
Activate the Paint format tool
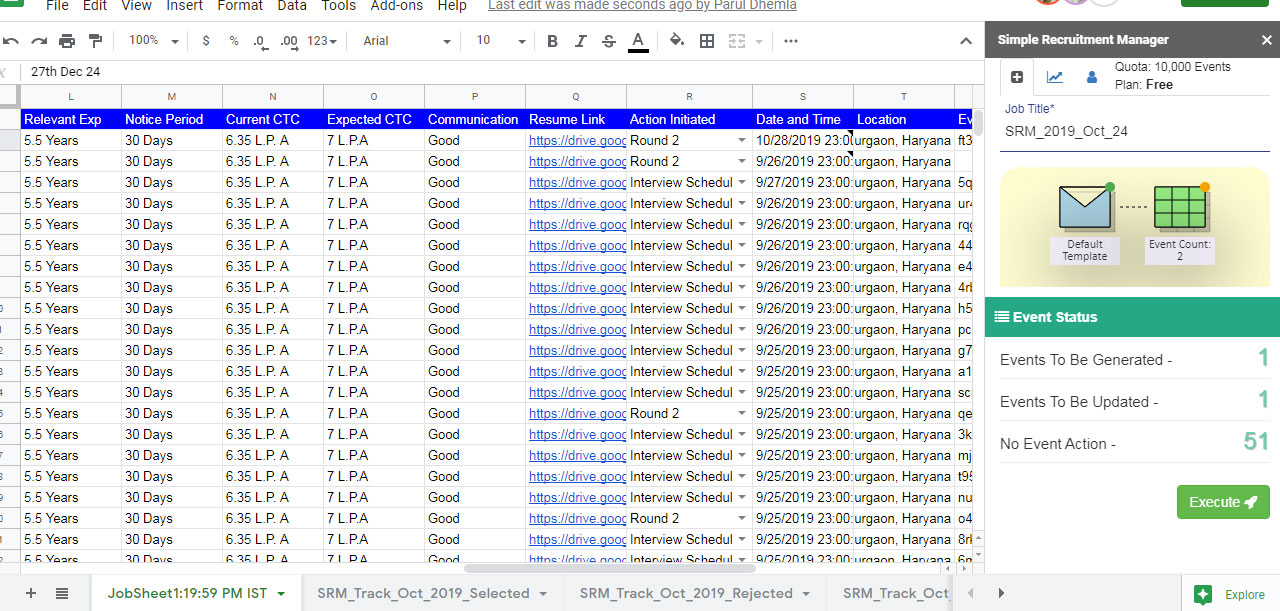click(95, 41)
